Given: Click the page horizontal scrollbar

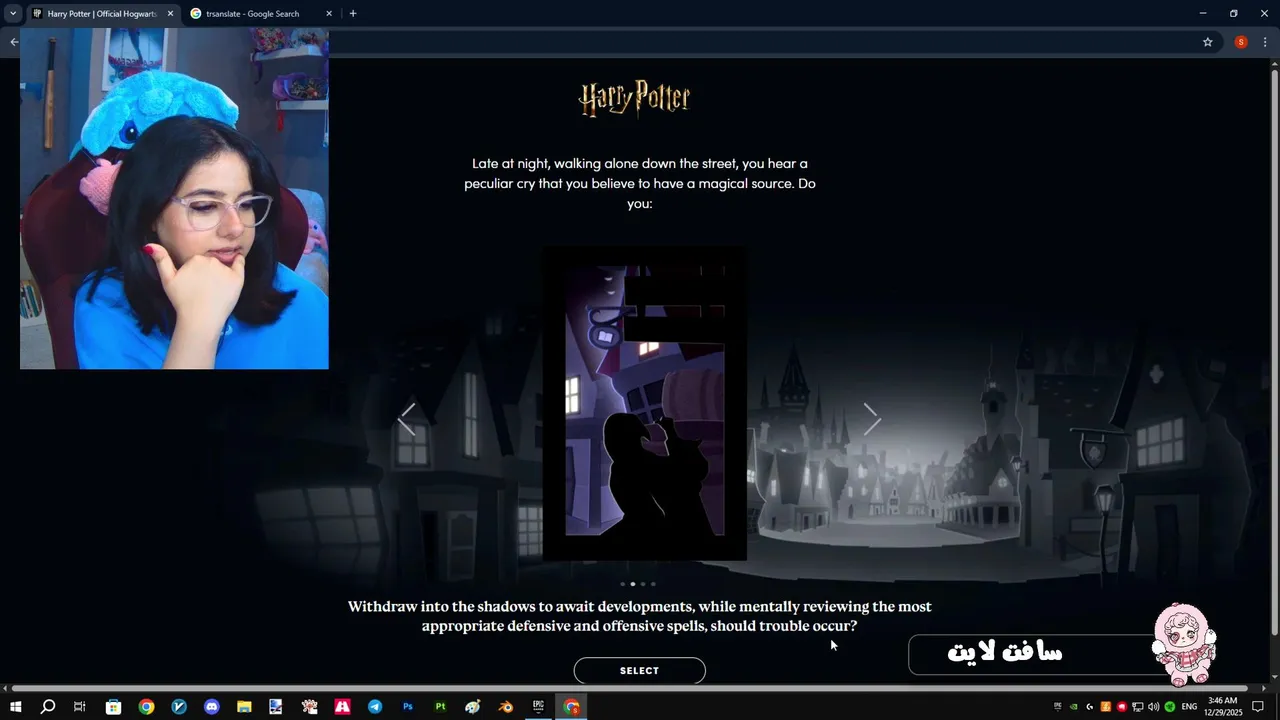Looking at the screenshot, I should coord(630,688).
